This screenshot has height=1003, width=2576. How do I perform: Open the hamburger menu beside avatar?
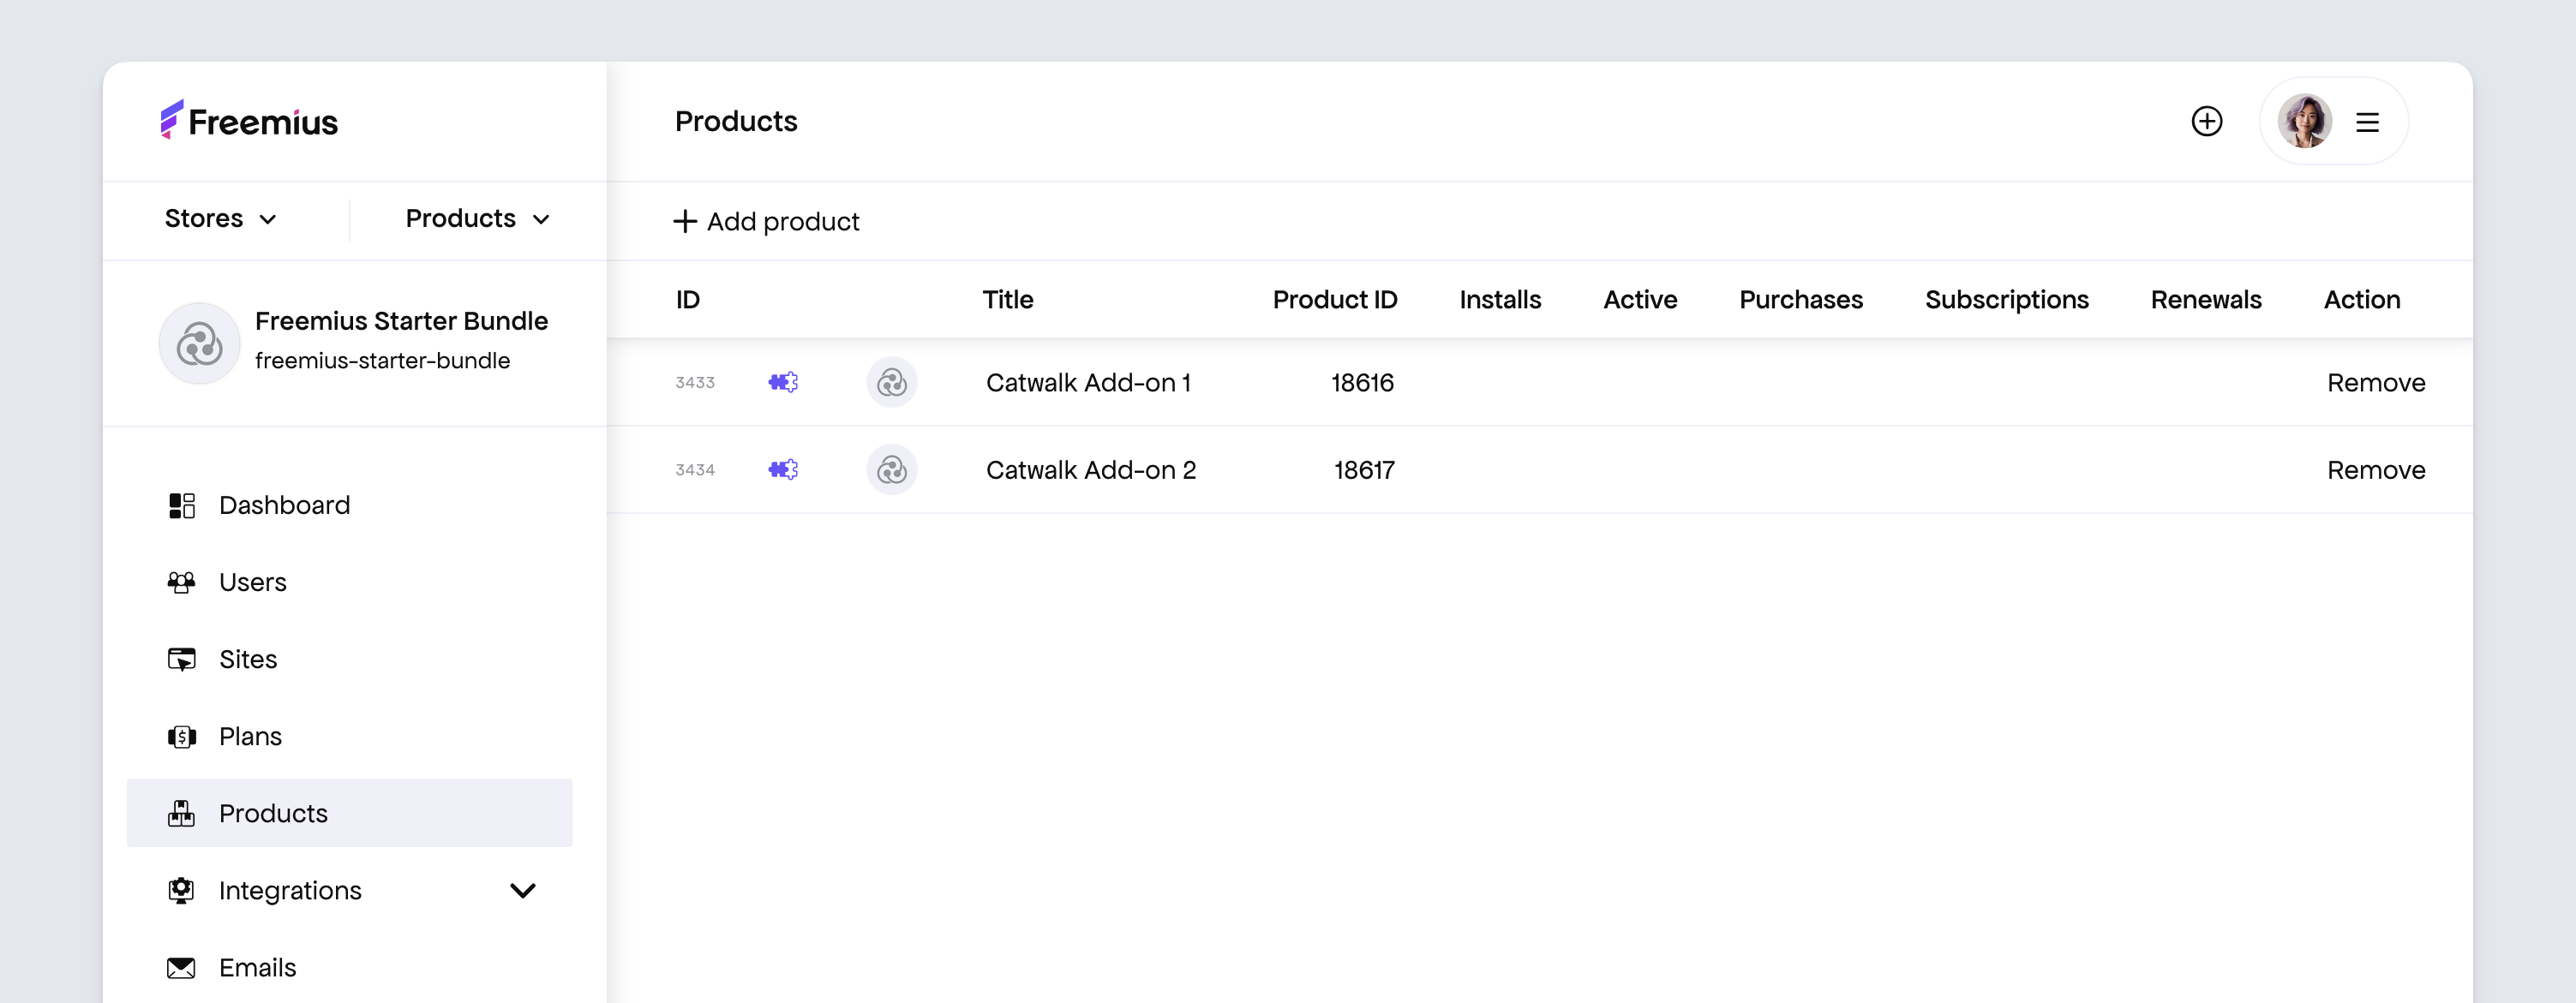tap(2366, 122)
